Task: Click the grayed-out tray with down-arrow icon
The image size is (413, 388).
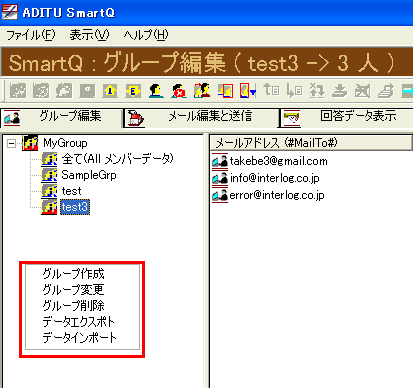Action: 340,91
